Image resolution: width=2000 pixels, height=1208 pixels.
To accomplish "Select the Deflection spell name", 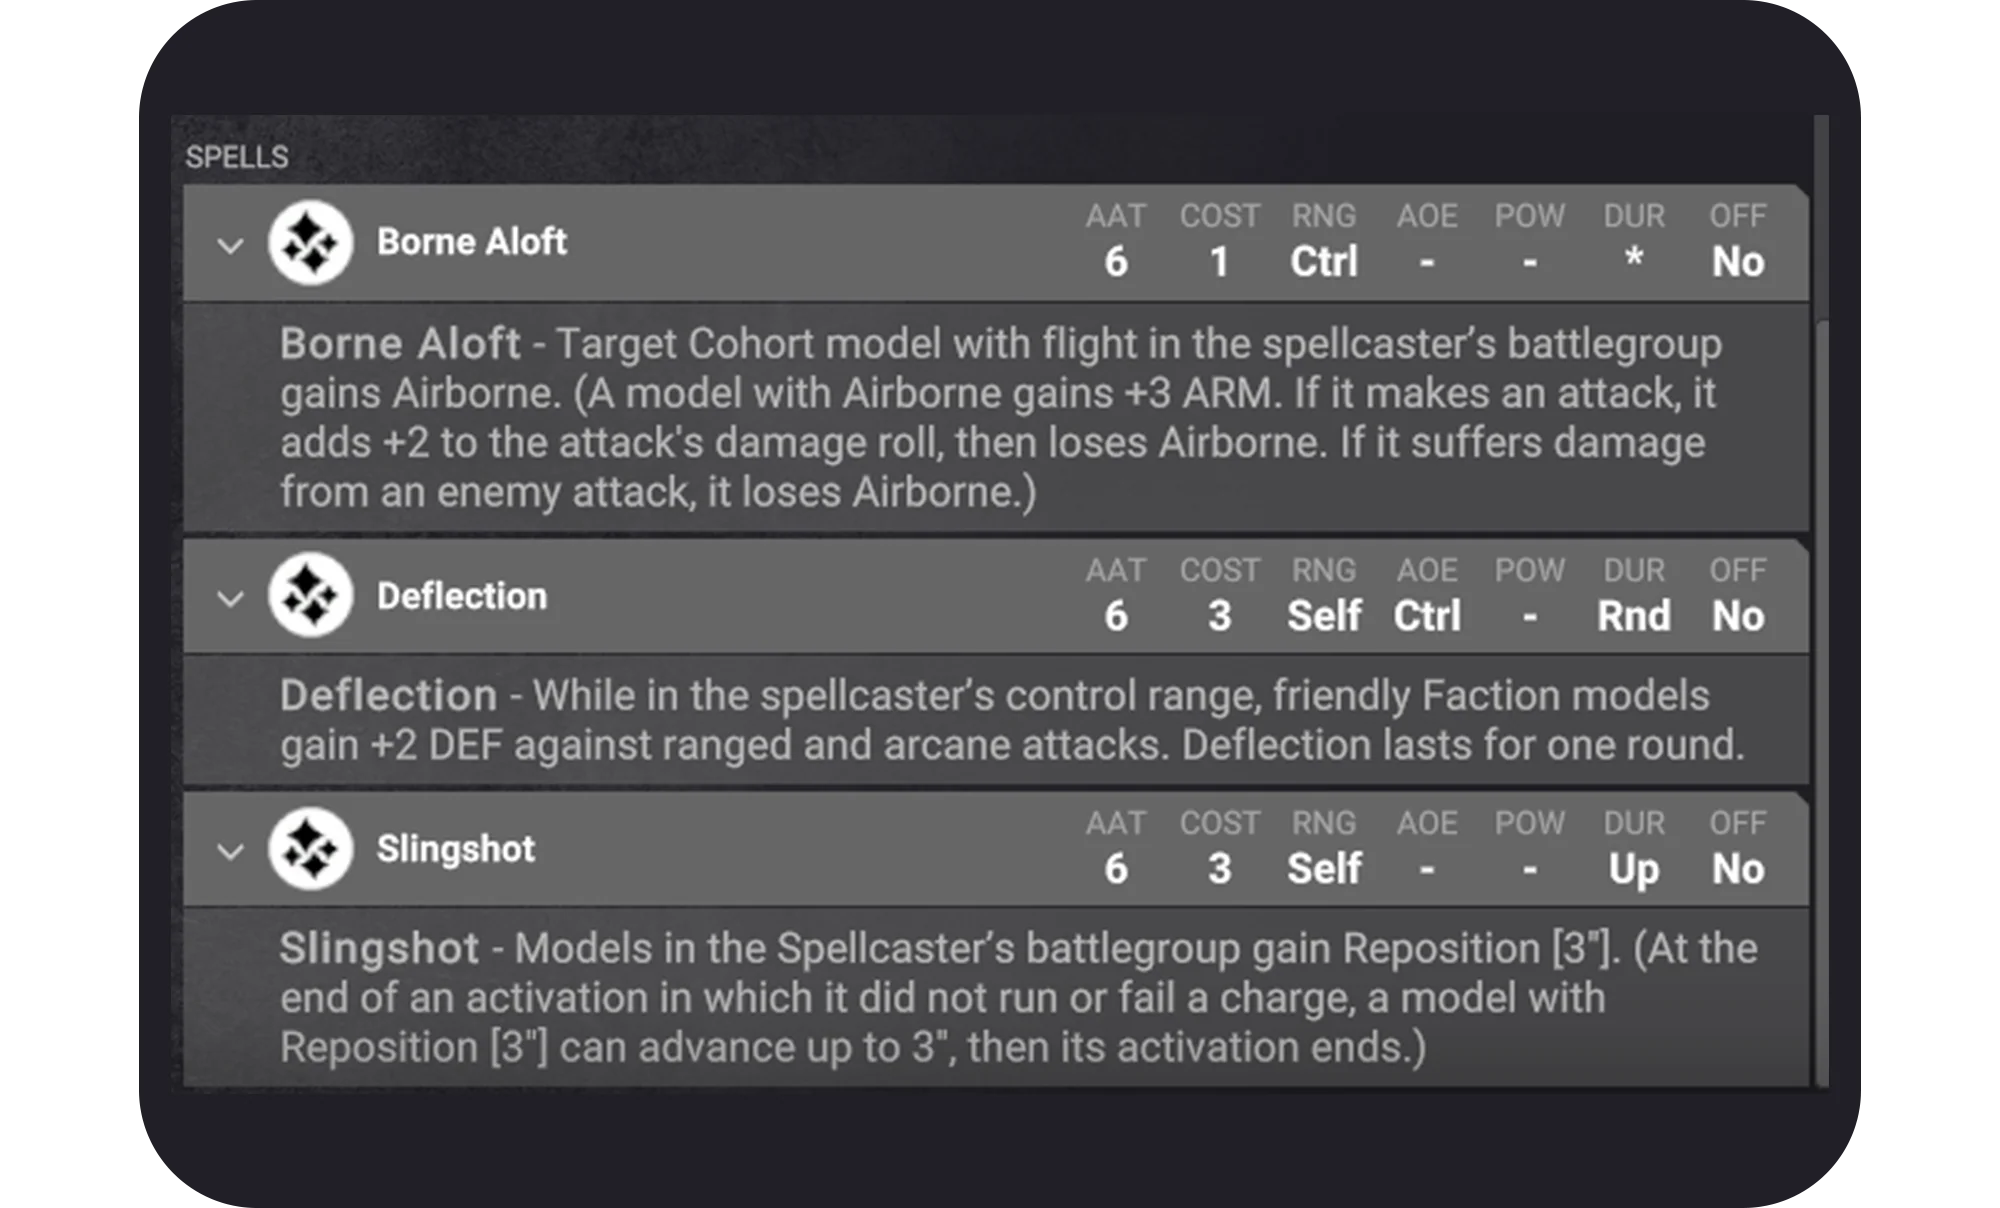I will [x=462, y=596].
